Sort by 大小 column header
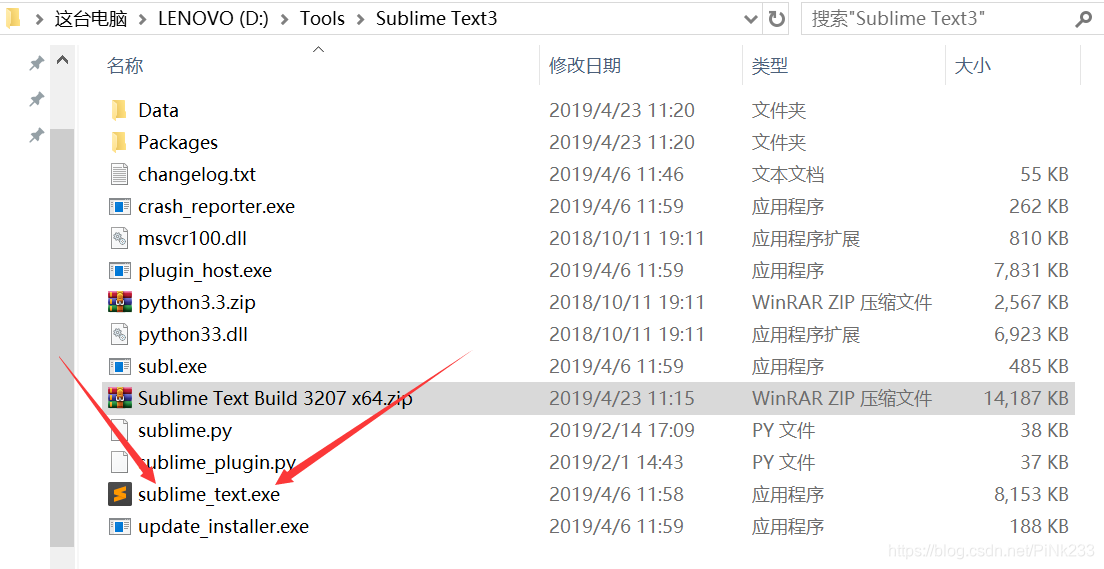The image size is (1104, 569). point(972,65)
